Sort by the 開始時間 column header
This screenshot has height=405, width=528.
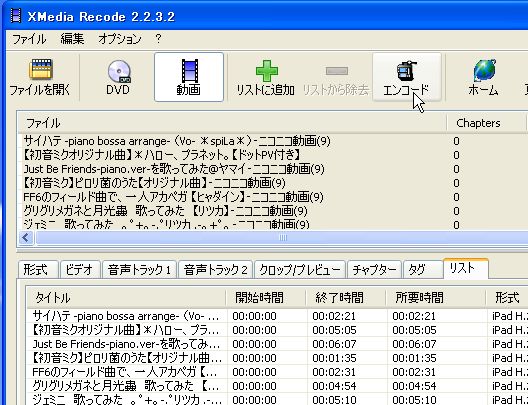pyautogui.click(x=266, y=298)
